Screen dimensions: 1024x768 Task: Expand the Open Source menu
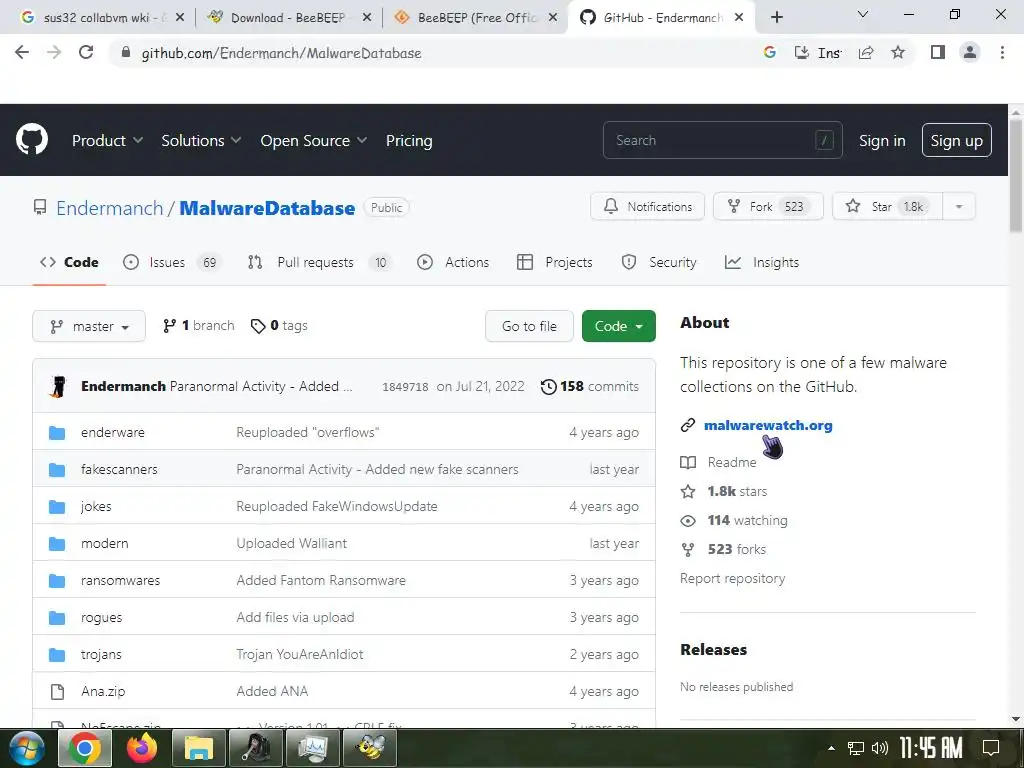coord(313,140)
